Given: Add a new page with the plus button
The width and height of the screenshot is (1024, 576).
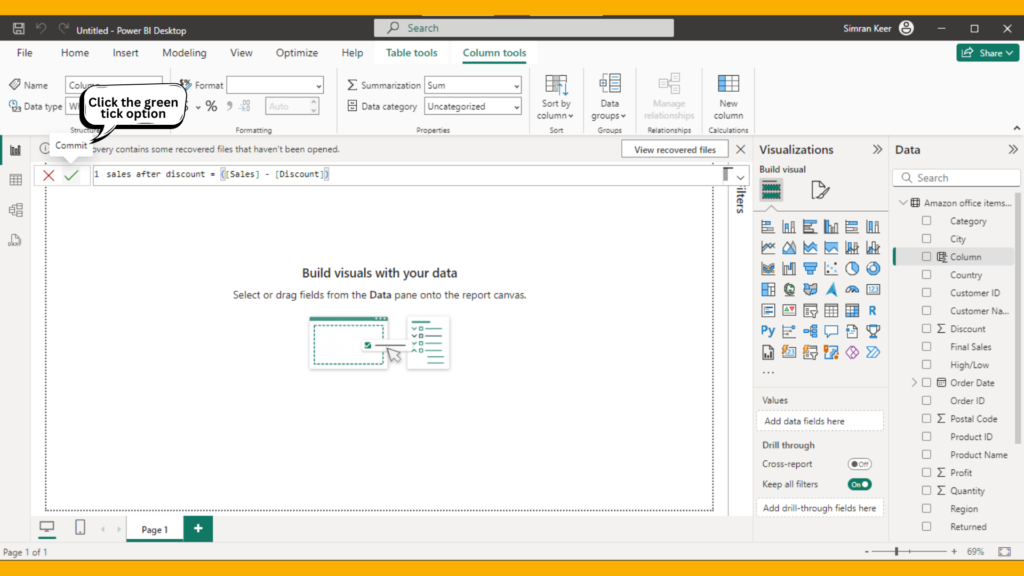Looking at the screenshot, I should (198, 528).
